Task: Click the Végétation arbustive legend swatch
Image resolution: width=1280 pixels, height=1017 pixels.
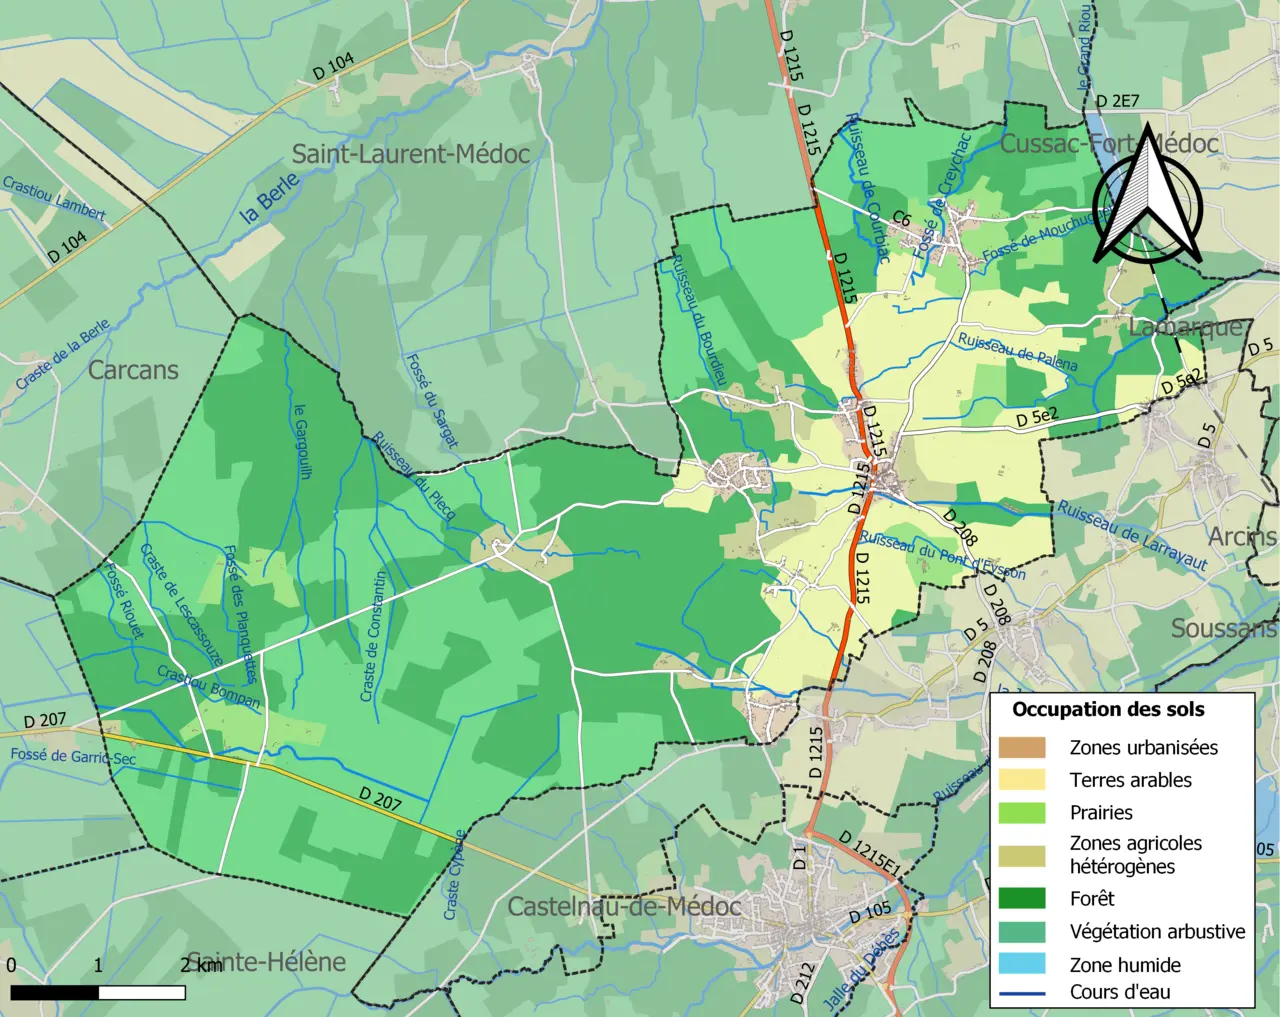Action: 1021,931
